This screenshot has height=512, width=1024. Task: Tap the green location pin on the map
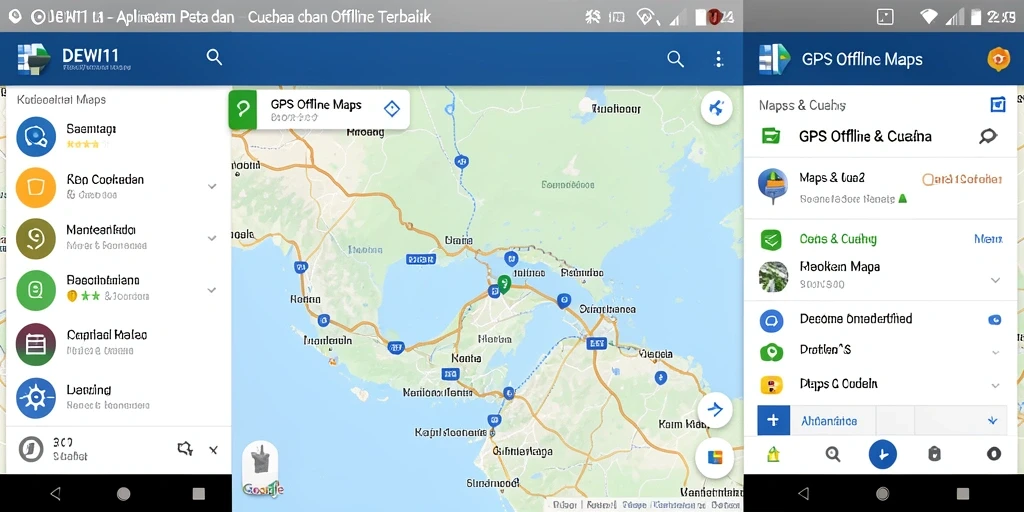pos(504,284)
